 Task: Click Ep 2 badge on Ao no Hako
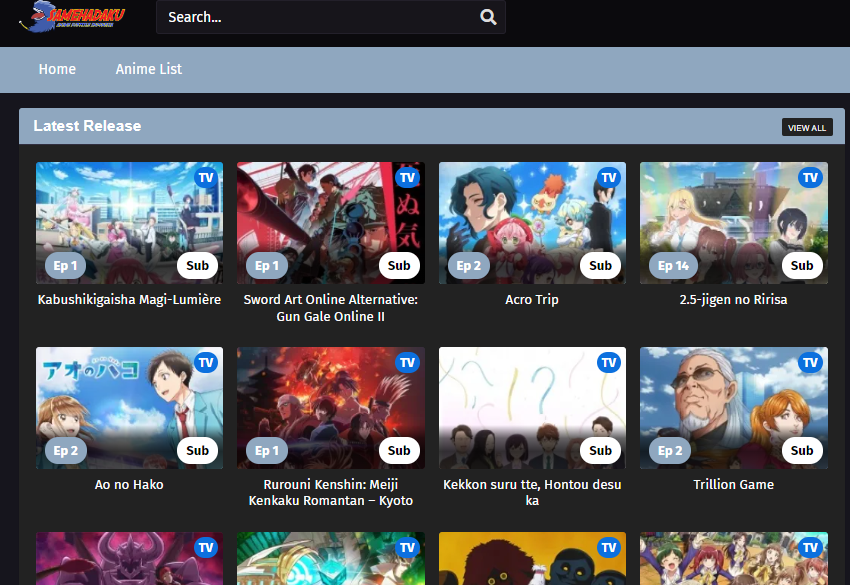[x=66, y=451]
